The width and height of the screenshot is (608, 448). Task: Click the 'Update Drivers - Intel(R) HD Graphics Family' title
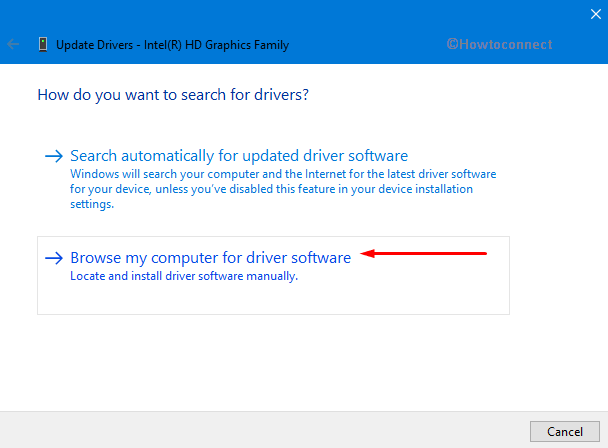[173, 45]
